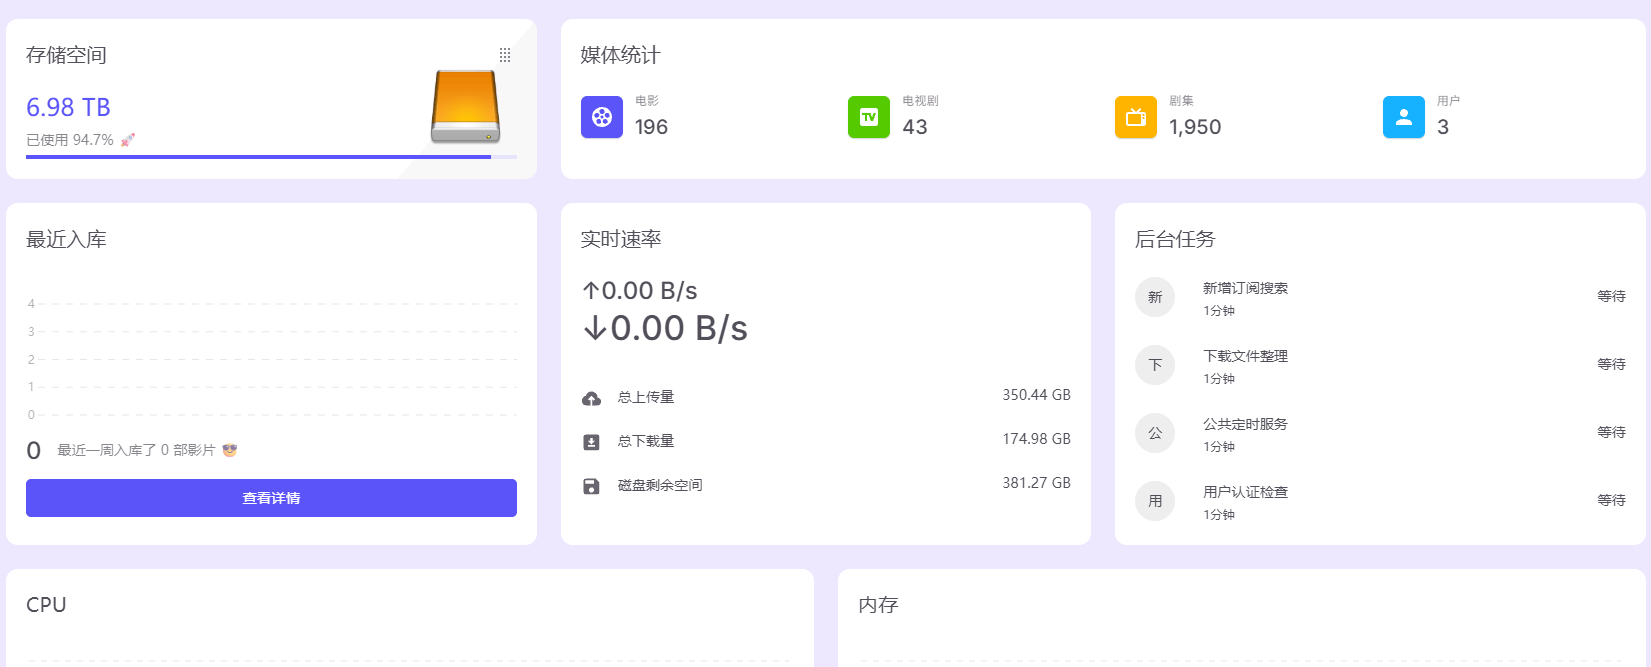The width and height of the screenshot is (1651, 667).
Task: Click the 最近入库 card title
Action: 66,239
